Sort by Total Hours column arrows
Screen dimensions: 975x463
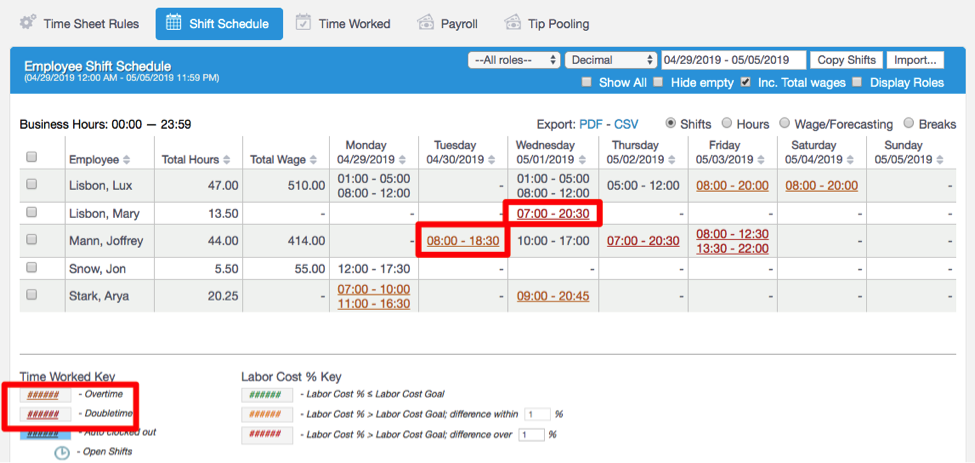coord(226,160)
